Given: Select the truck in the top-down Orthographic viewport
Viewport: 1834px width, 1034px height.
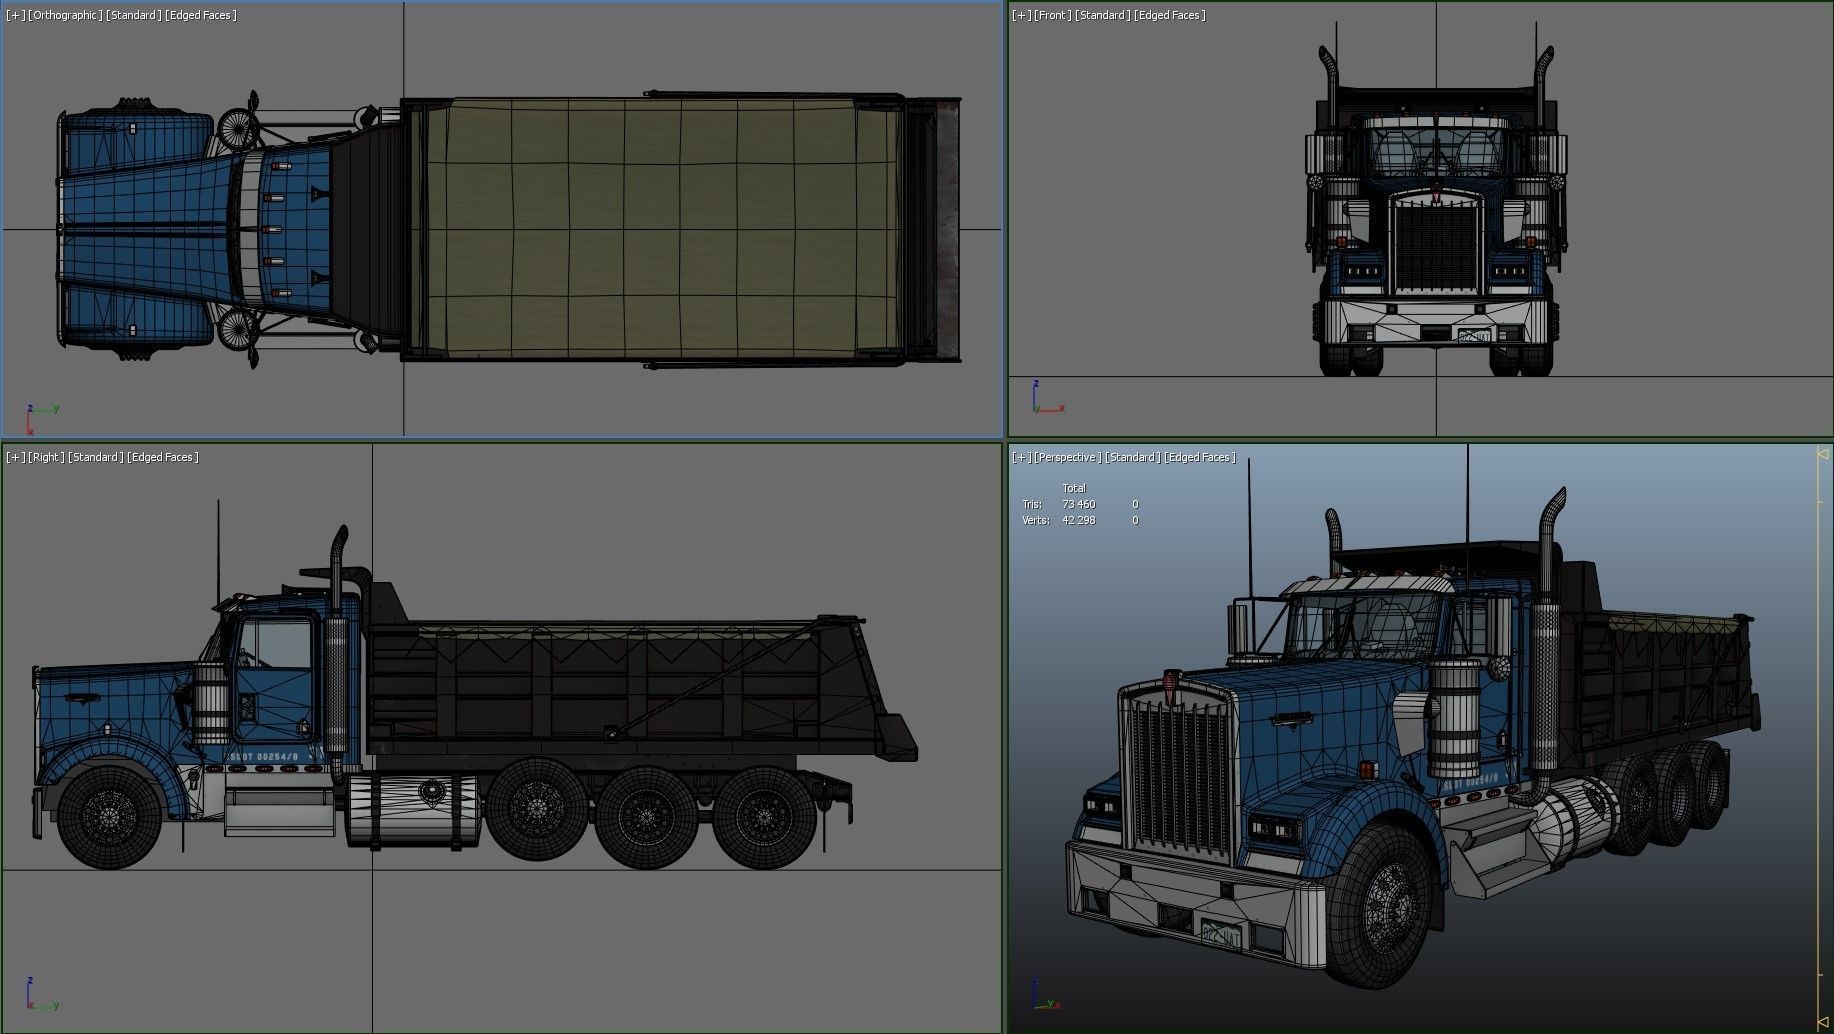Looking at the screenshot, I should point(508,230).
